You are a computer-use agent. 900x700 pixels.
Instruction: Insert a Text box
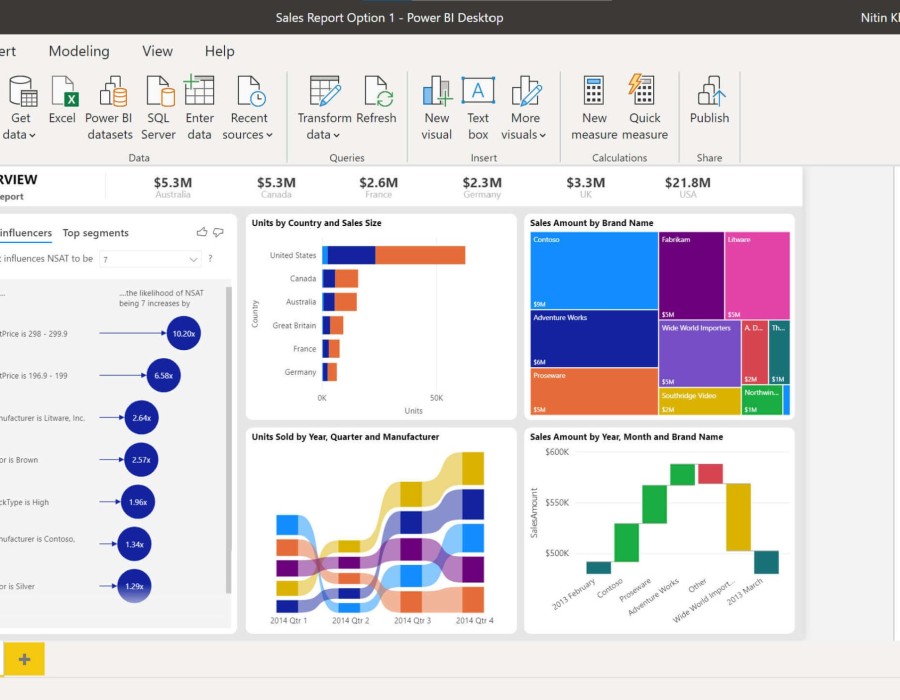pos(478,92)
